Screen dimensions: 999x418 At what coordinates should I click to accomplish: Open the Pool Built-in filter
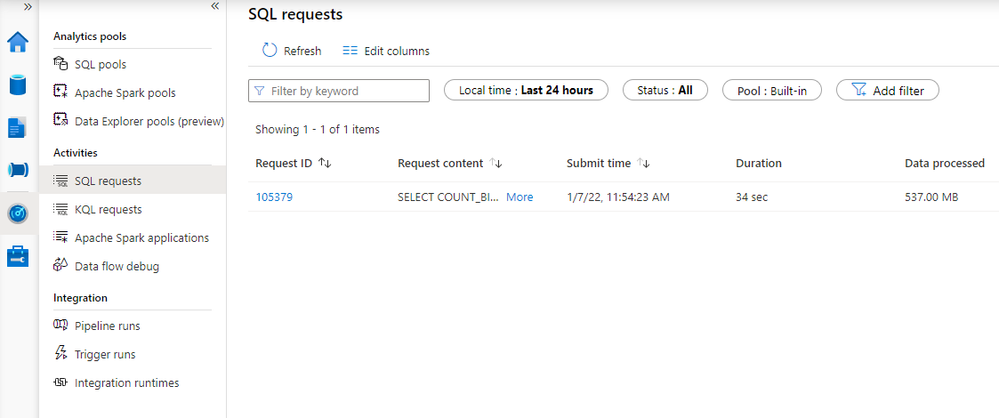[772, 90]
